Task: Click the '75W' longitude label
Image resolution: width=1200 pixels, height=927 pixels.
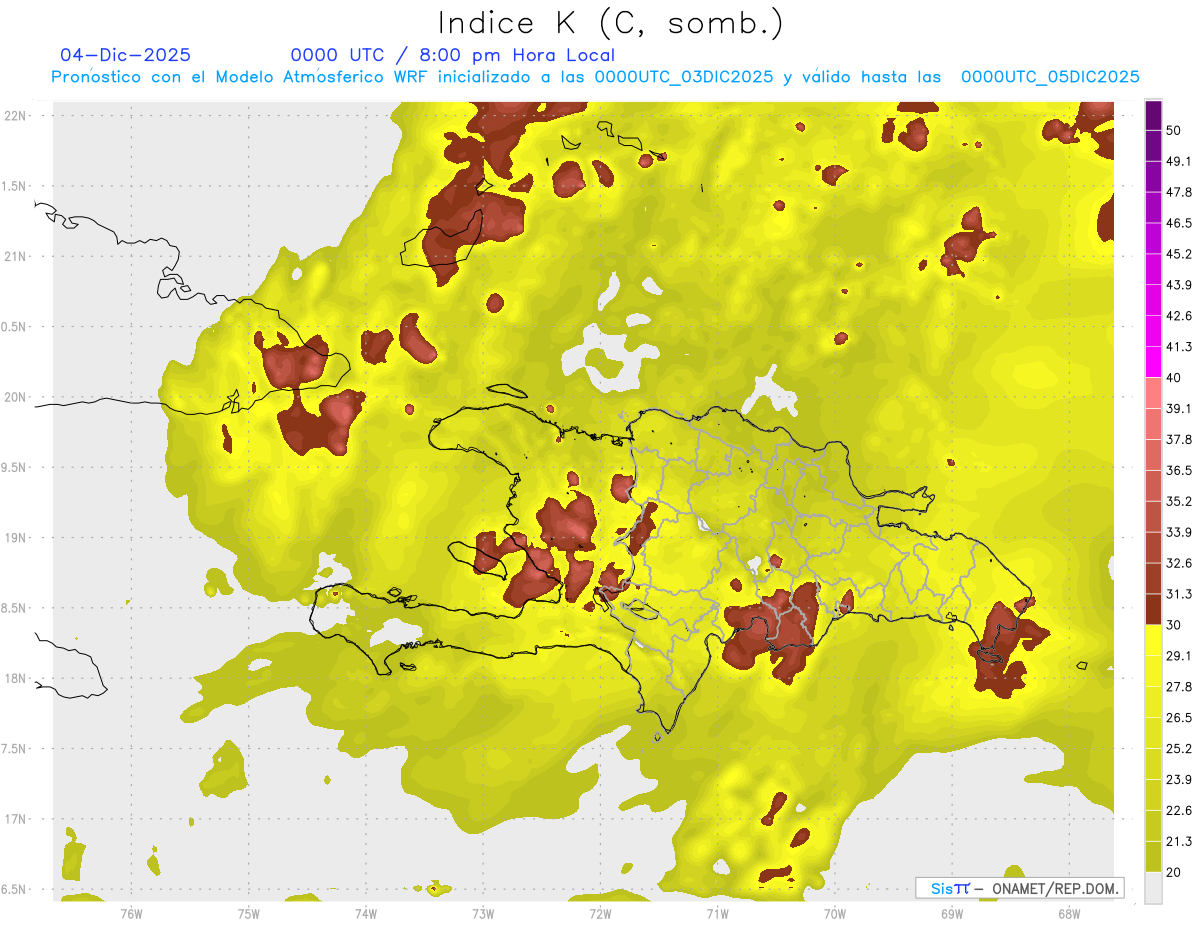Action: [249, 914]
